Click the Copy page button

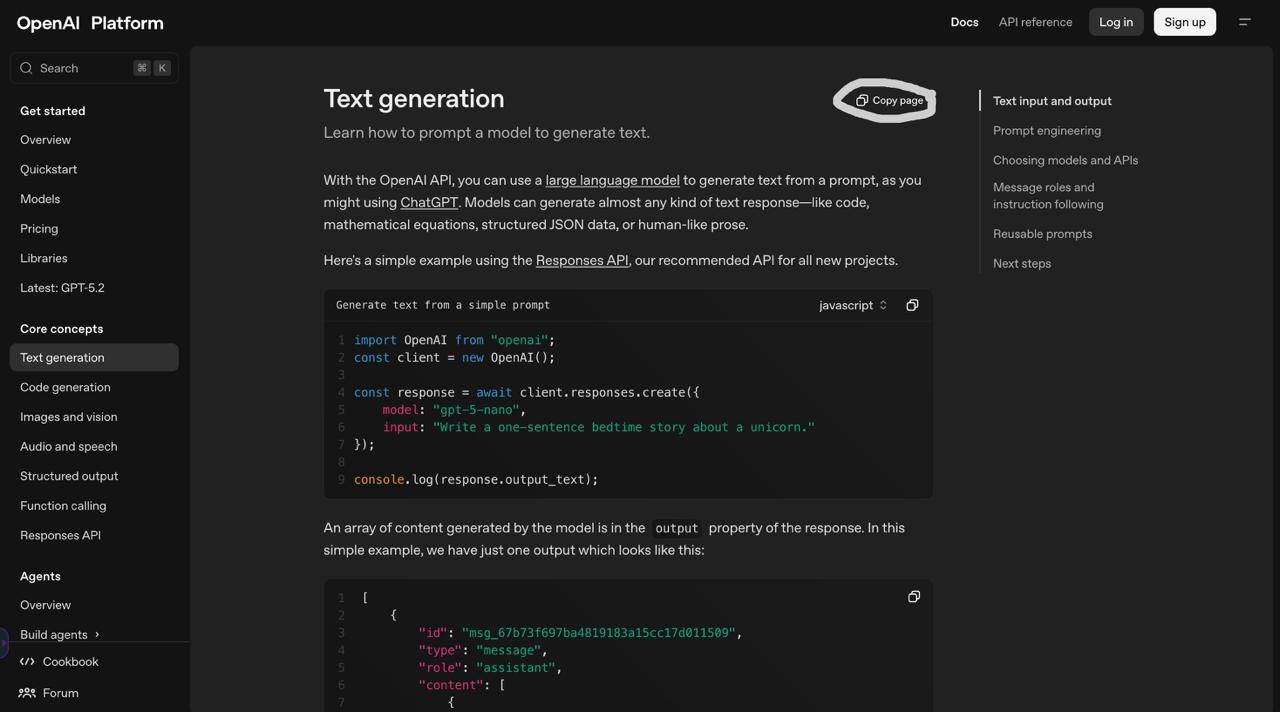pyautogui.click(x=889, y=100)
